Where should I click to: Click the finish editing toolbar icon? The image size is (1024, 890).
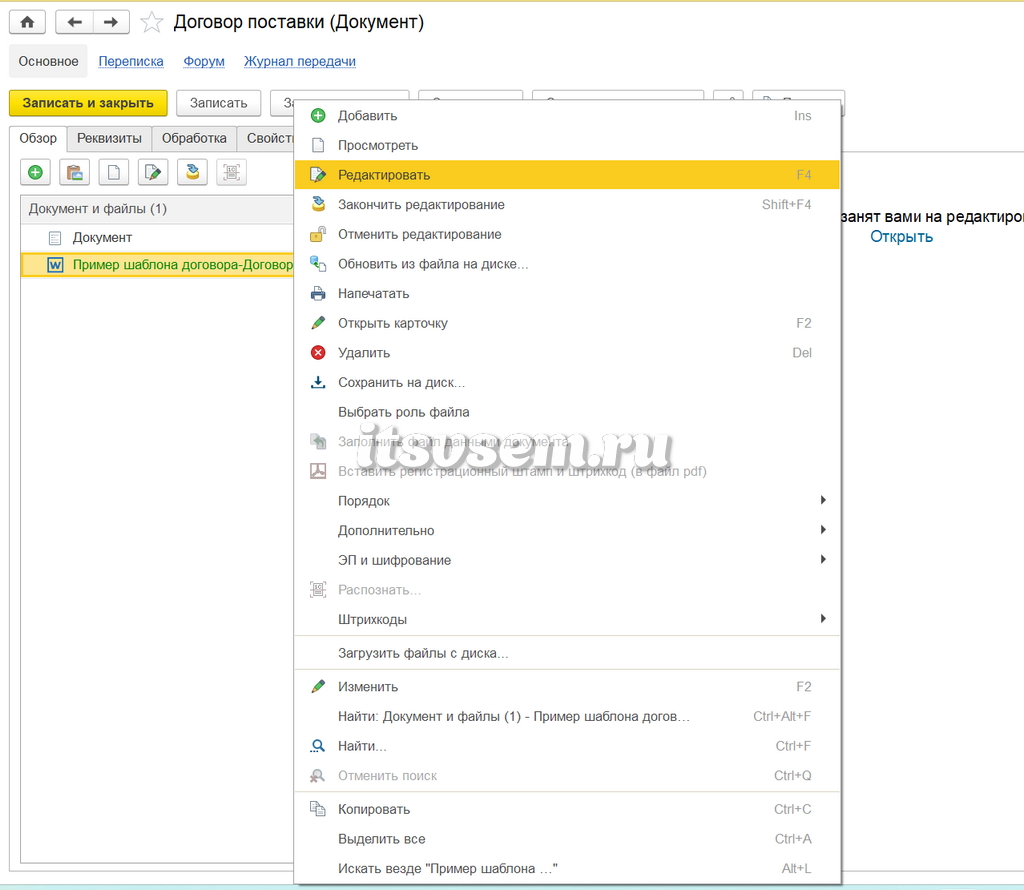(x=192, y=172)
